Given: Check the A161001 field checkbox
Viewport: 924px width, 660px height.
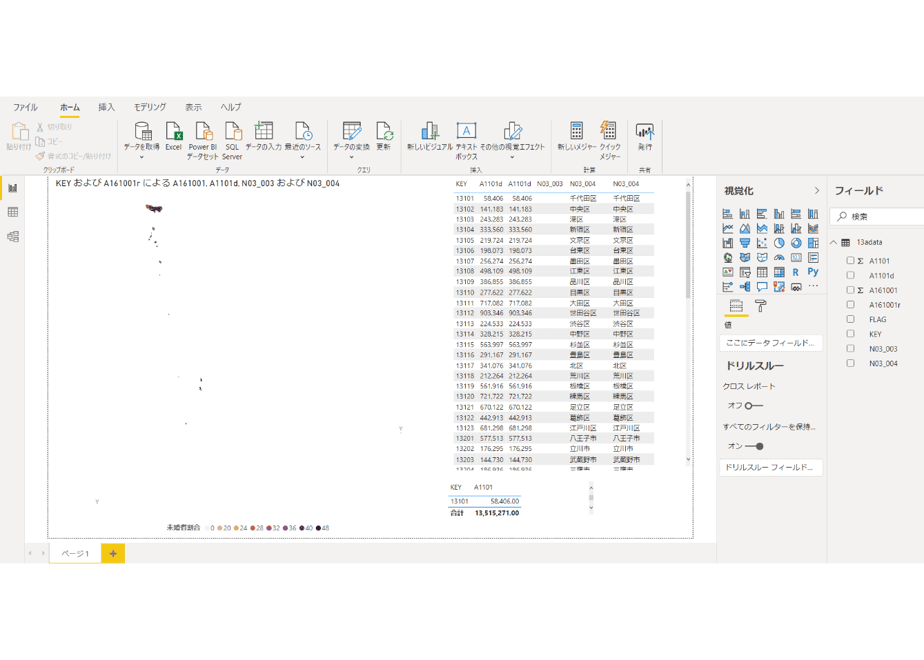Looking at the screenshot, I should tap(850, 290).
